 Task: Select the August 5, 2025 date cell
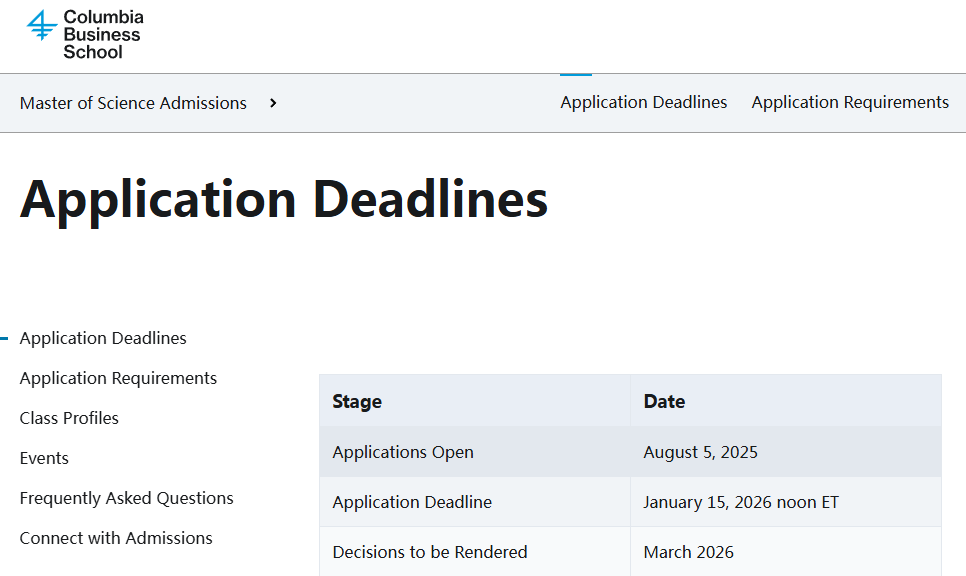(x=785, y=452)
